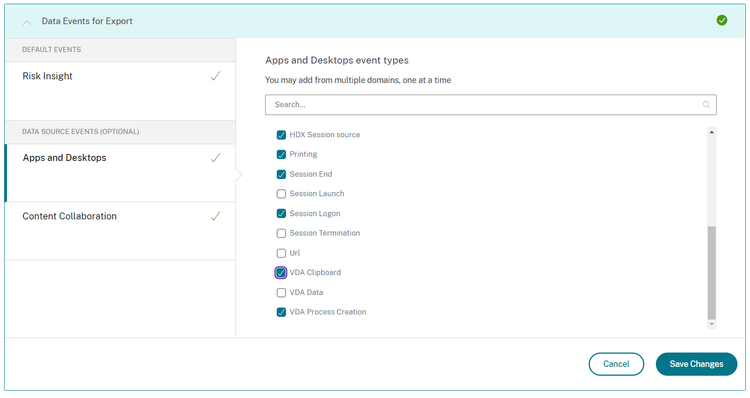This screenshot has height=398, width=750.
Task: Select Apps and Desktops data source
Action: coord(120,173)
